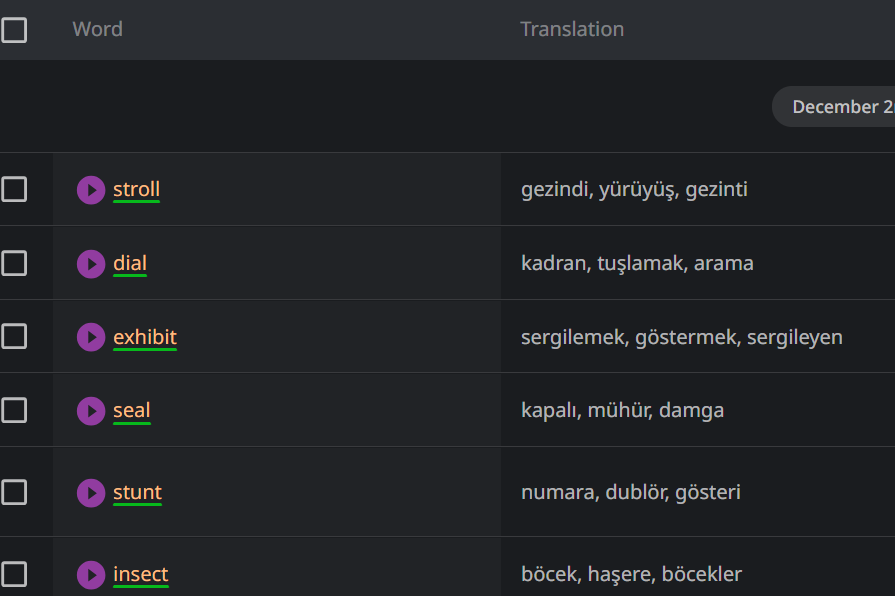Toggle the select-all checkbox in the header

pos(14,30)
